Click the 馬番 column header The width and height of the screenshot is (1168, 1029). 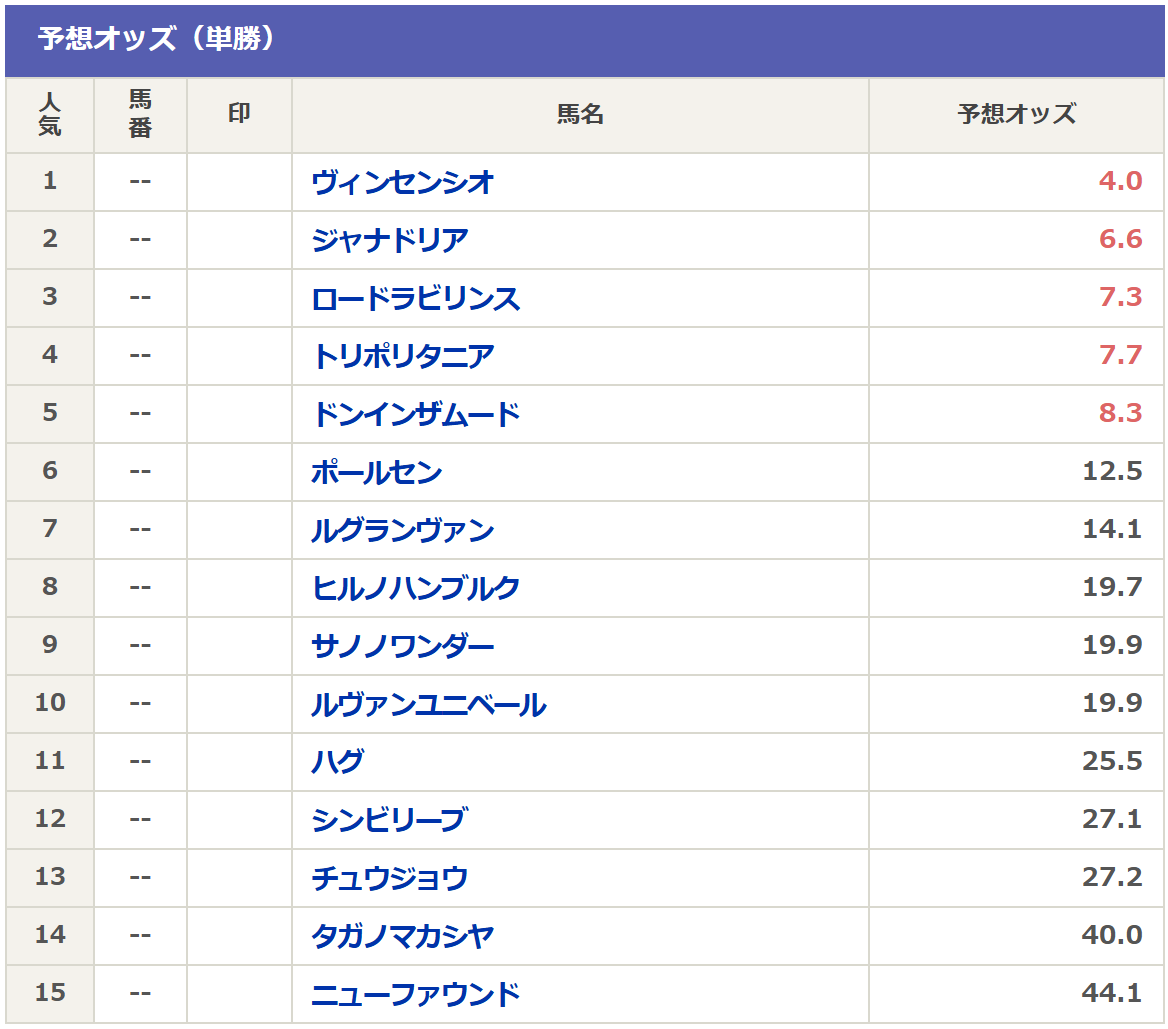coord(140,115)
